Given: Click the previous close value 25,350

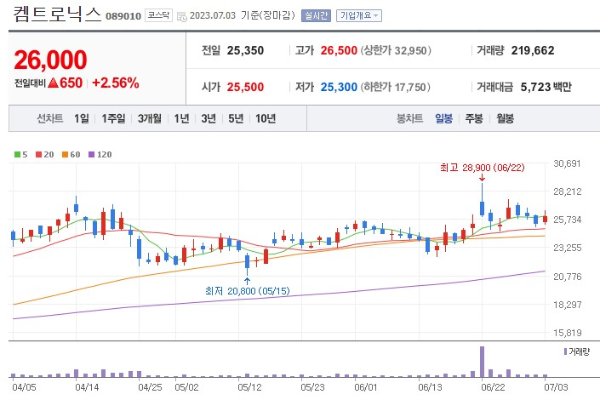Looking at the screenshot, I should point(245,51).
